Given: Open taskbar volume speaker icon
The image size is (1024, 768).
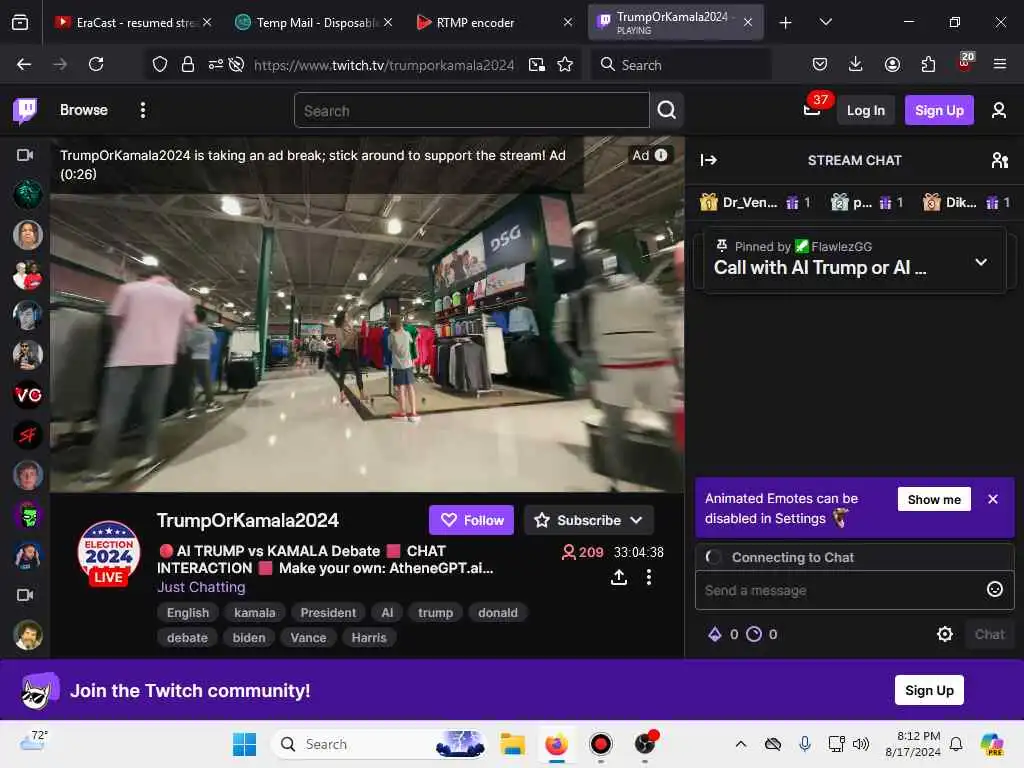Looking at the screenshot, I should click(x=861, y=744).
